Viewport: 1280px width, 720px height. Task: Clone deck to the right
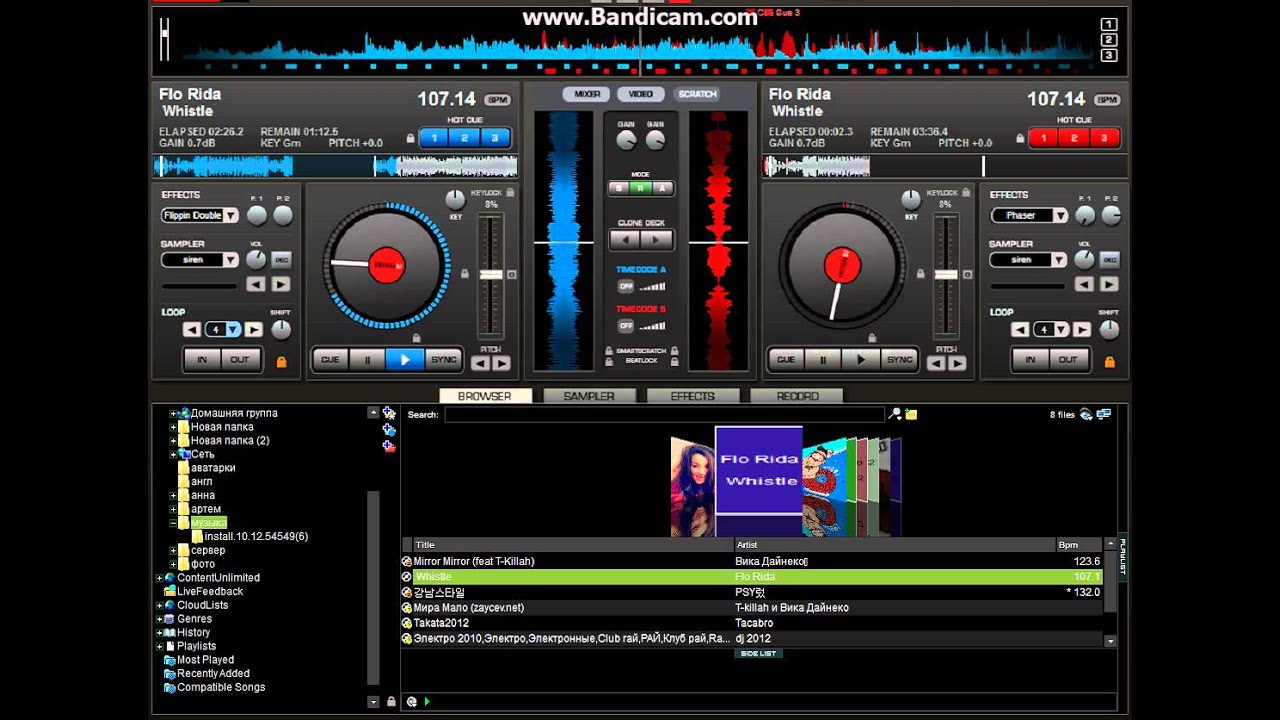click(656, 240)
